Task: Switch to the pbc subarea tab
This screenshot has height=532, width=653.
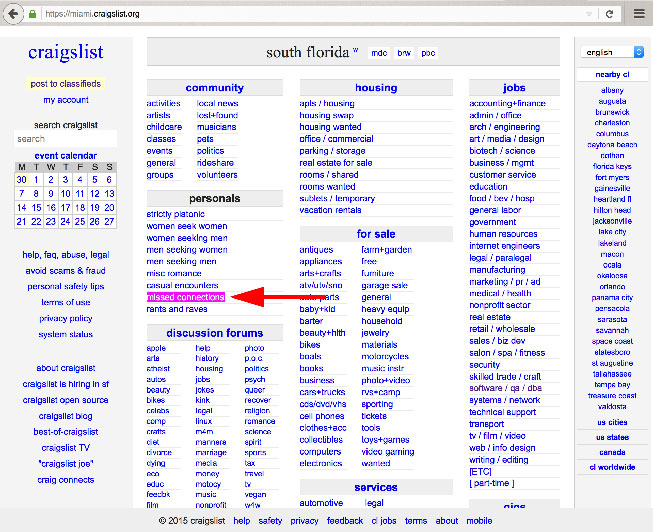Action: pyautogui.click(x=428, y=53)
